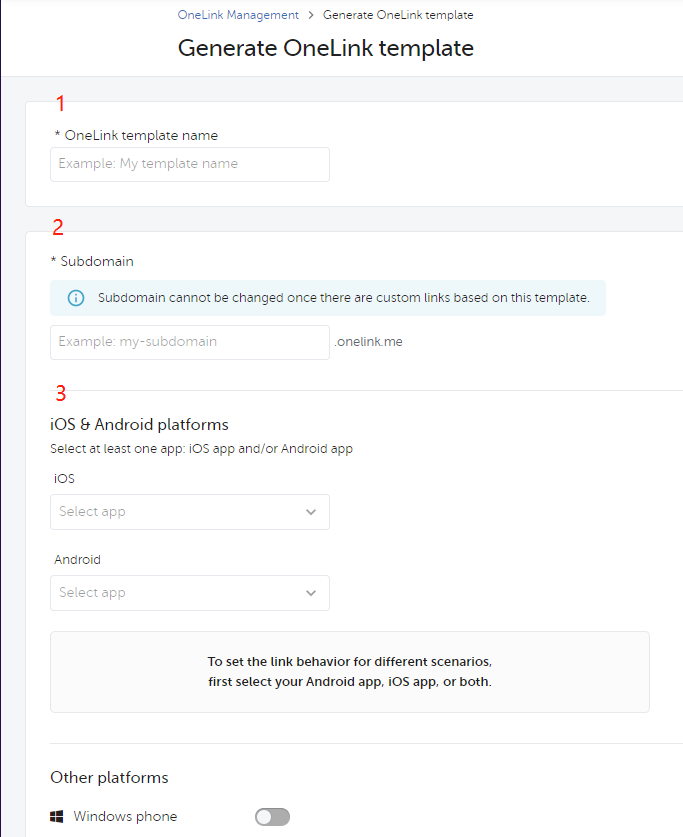Screen dimensions: 683x837
Task: Go to OneLink Management breadcrumb
Action: pos(238,16)
